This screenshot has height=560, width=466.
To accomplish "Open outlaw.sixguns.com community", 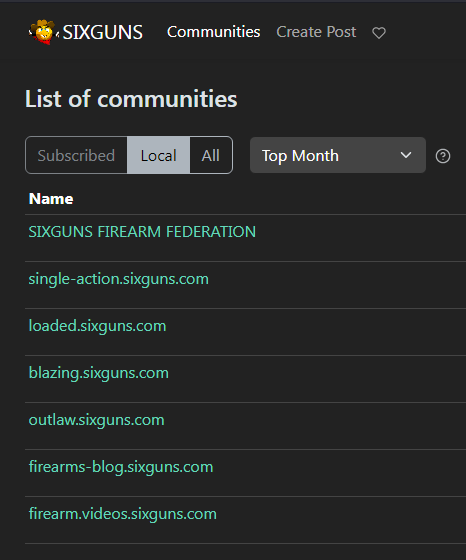I will (x=96, y=420).
